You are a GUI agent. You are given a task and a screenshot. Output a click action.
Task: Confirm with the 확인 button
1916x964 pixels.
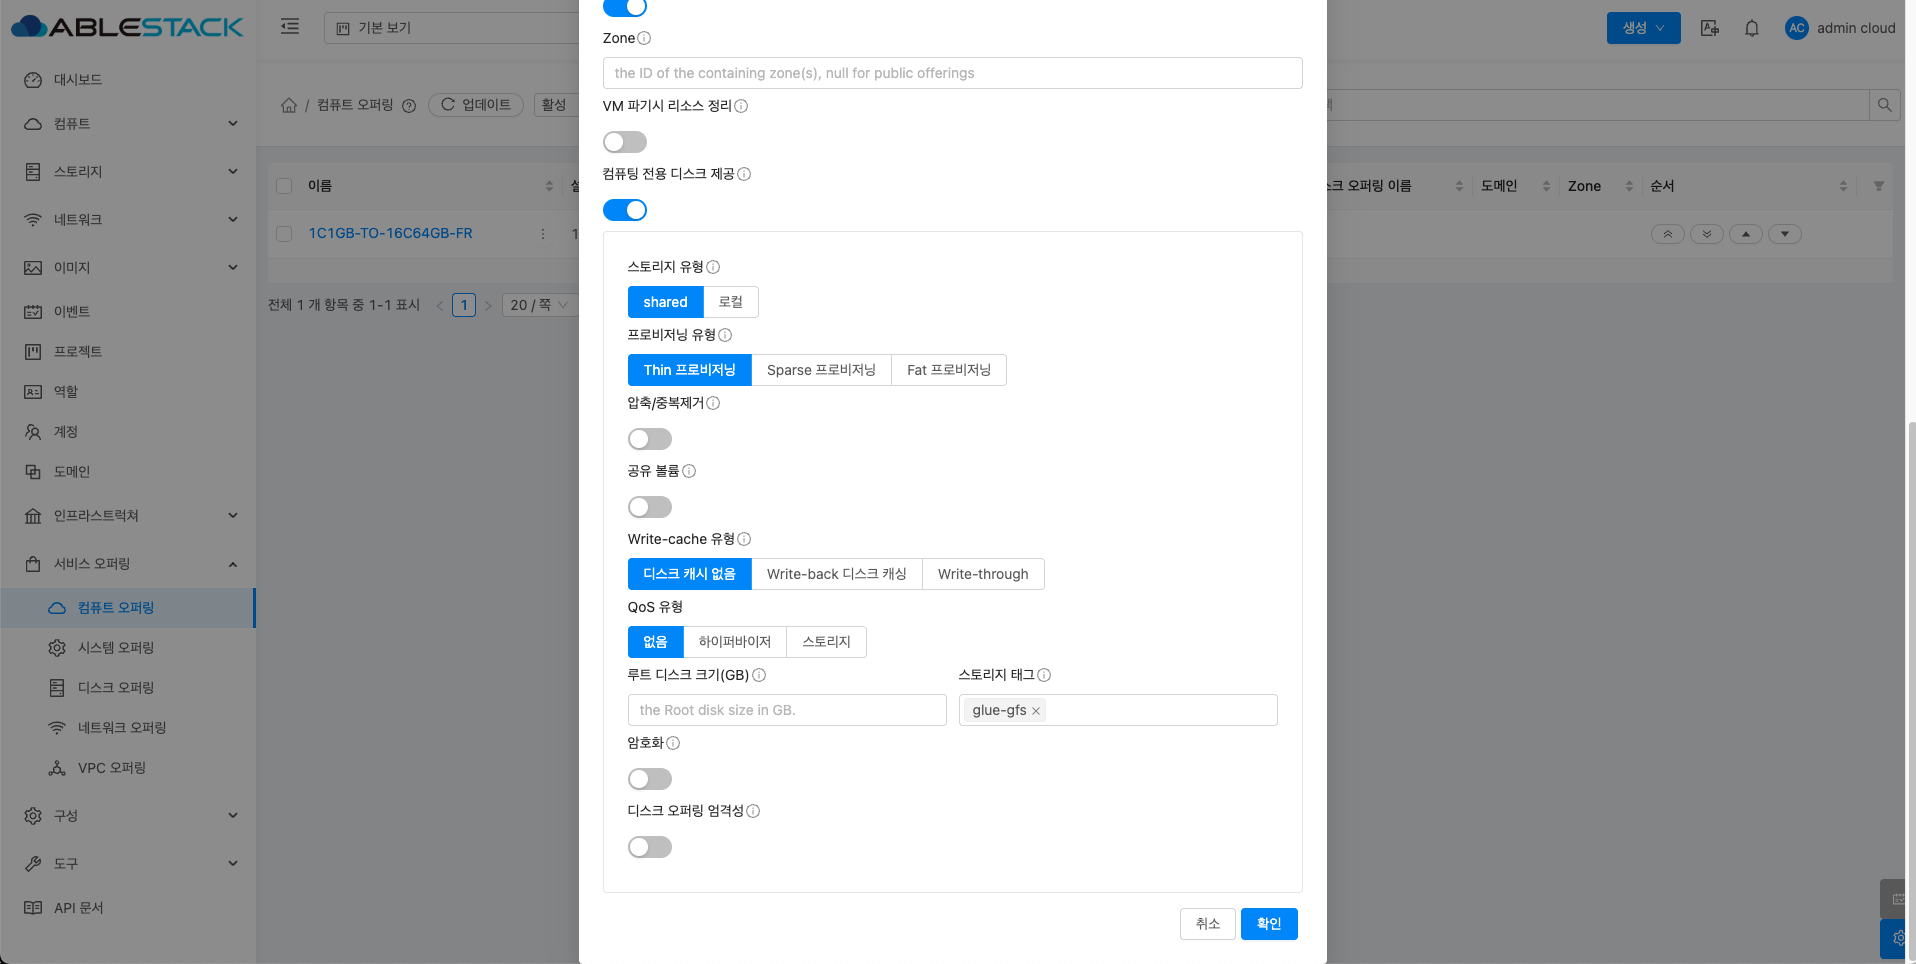[x=1269, y=924]
